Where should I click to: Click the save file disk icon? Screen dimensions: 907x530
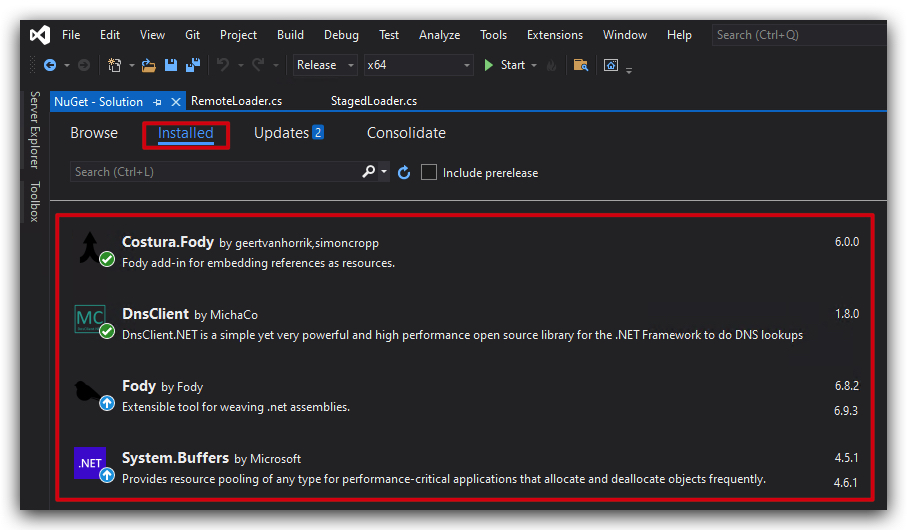(x=171, y=65)
